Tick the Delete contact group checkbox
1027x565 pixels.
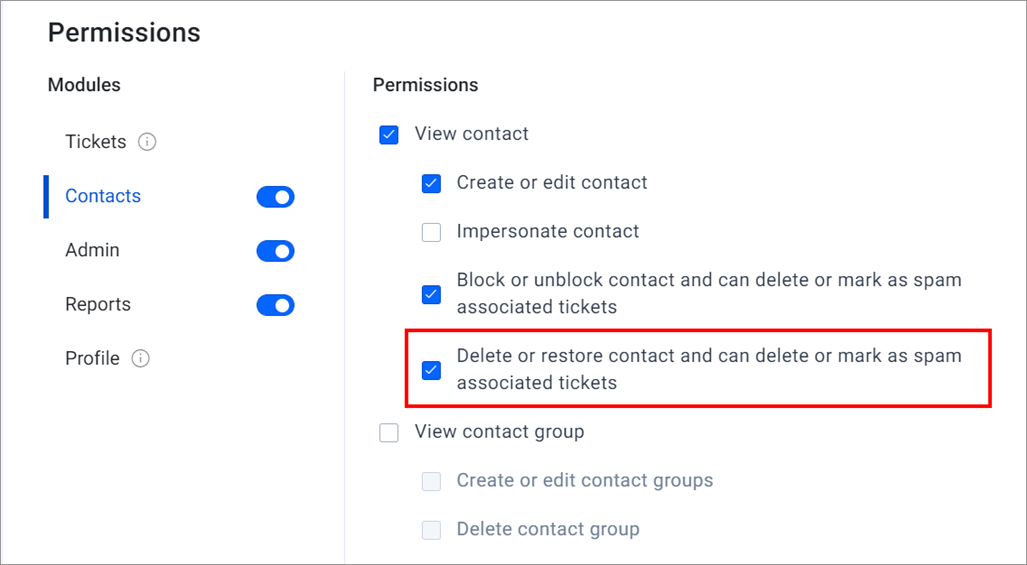pos(431,530)
